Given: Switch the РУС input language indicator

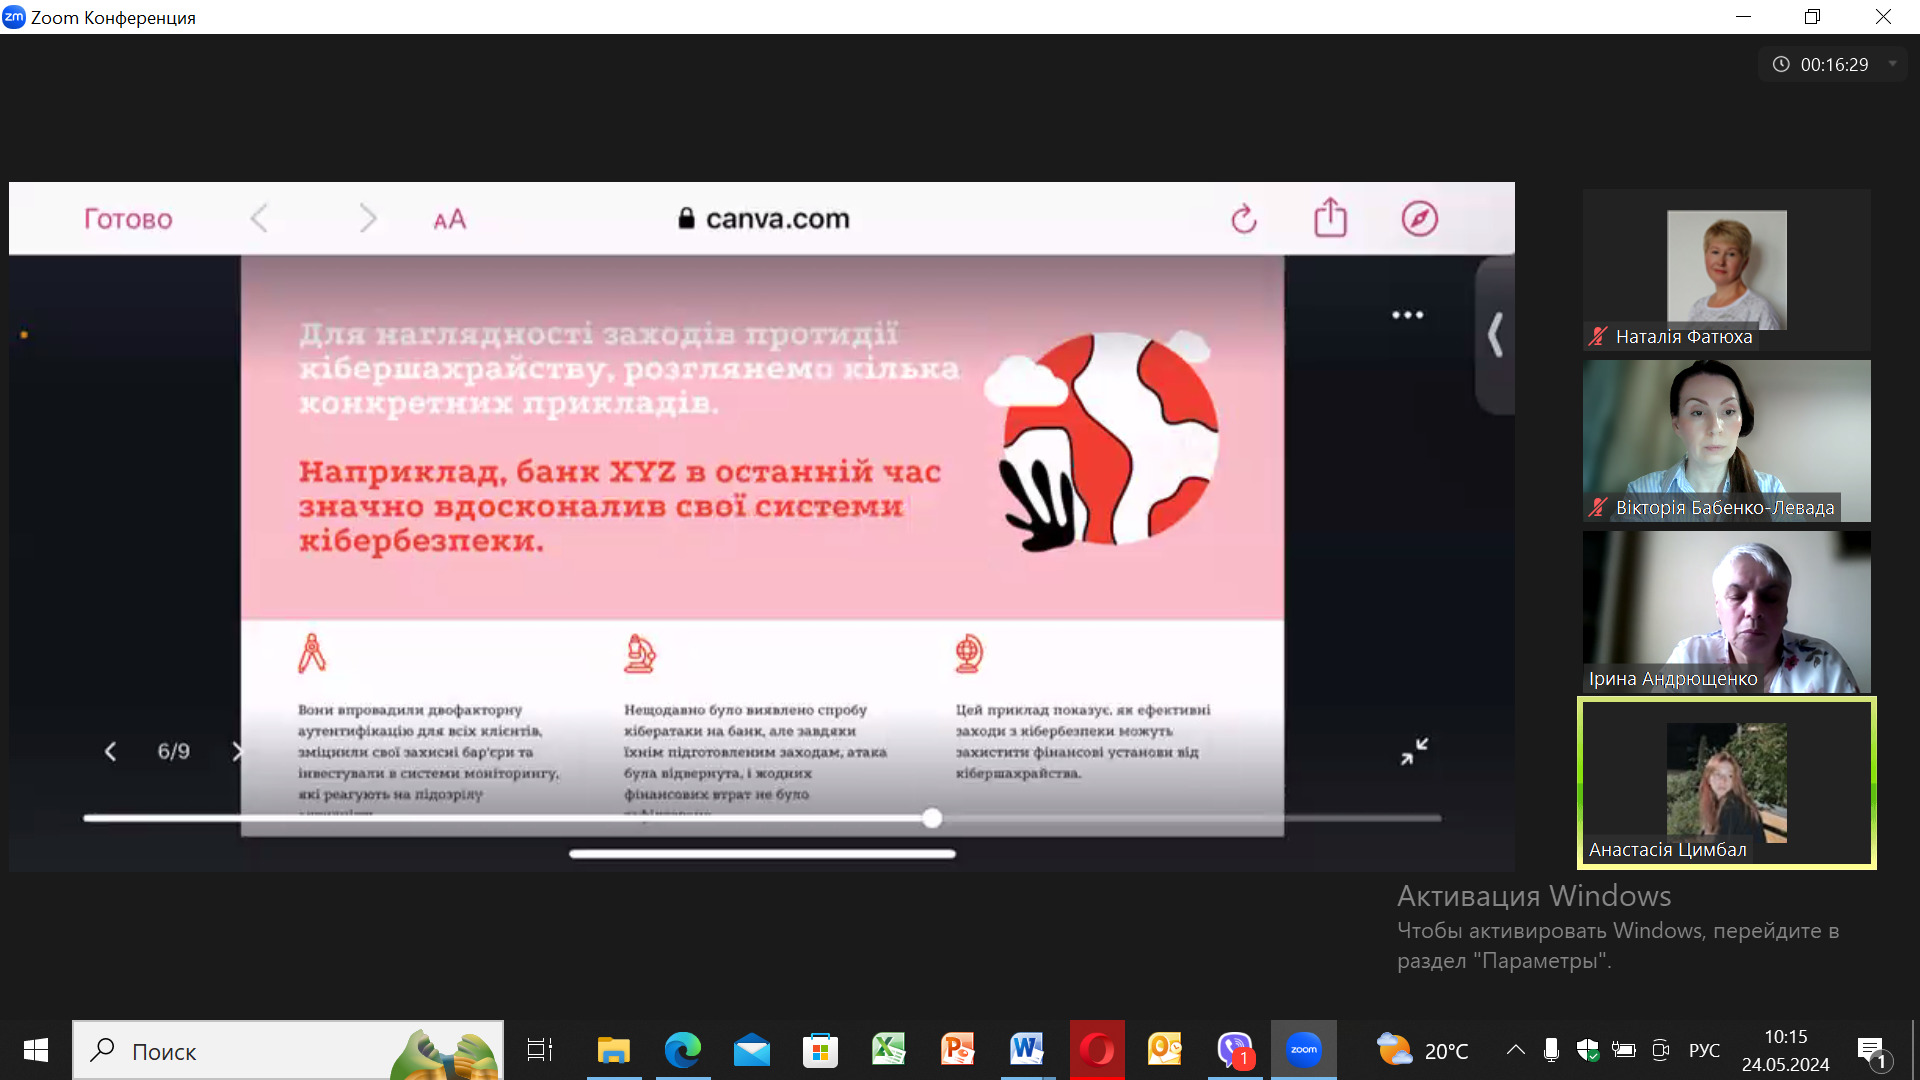Looking at the screenshot, I should [x=1704, y=1050].
